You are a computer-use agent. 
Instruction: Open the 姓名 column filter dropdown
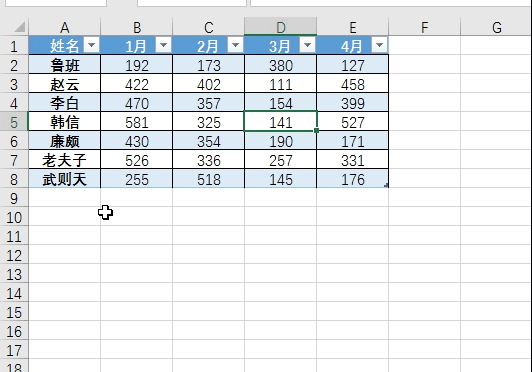pos(92,45)
